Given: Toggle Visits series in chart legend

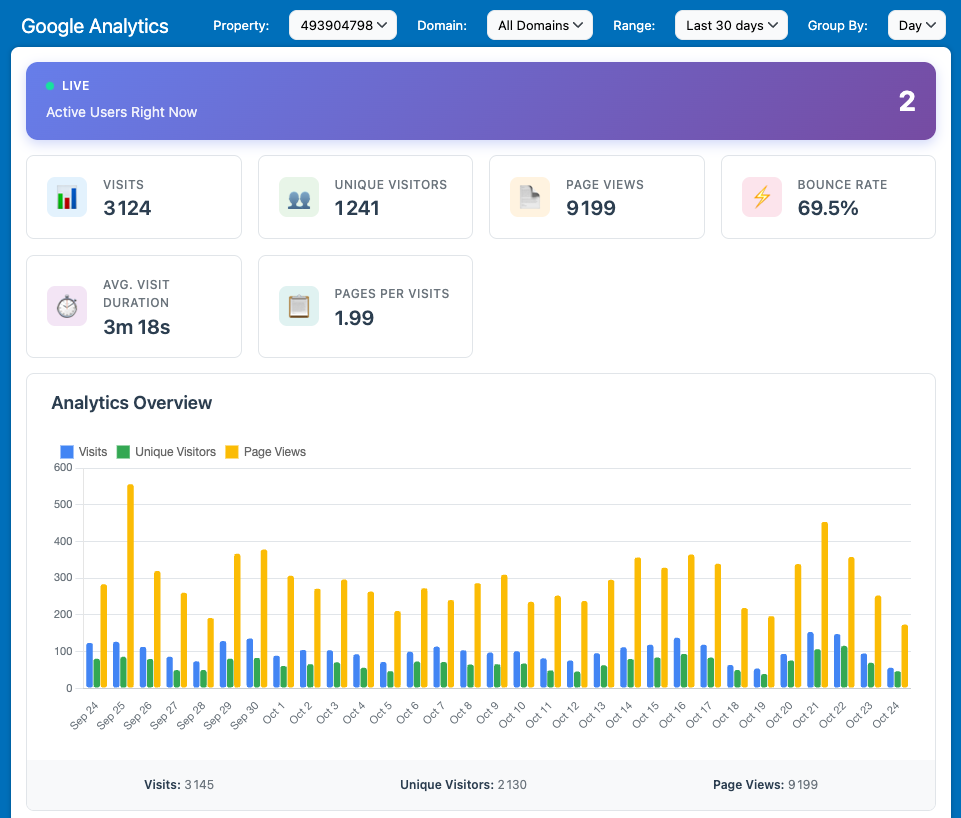Looking at the screenshot, I should (84, 452).
